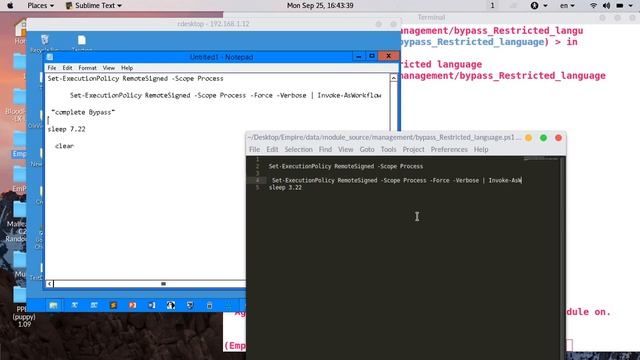The width and height of the screenshot is (640, 360).
Task: Open Notepad's View menu
Action: tap(109, 68)
